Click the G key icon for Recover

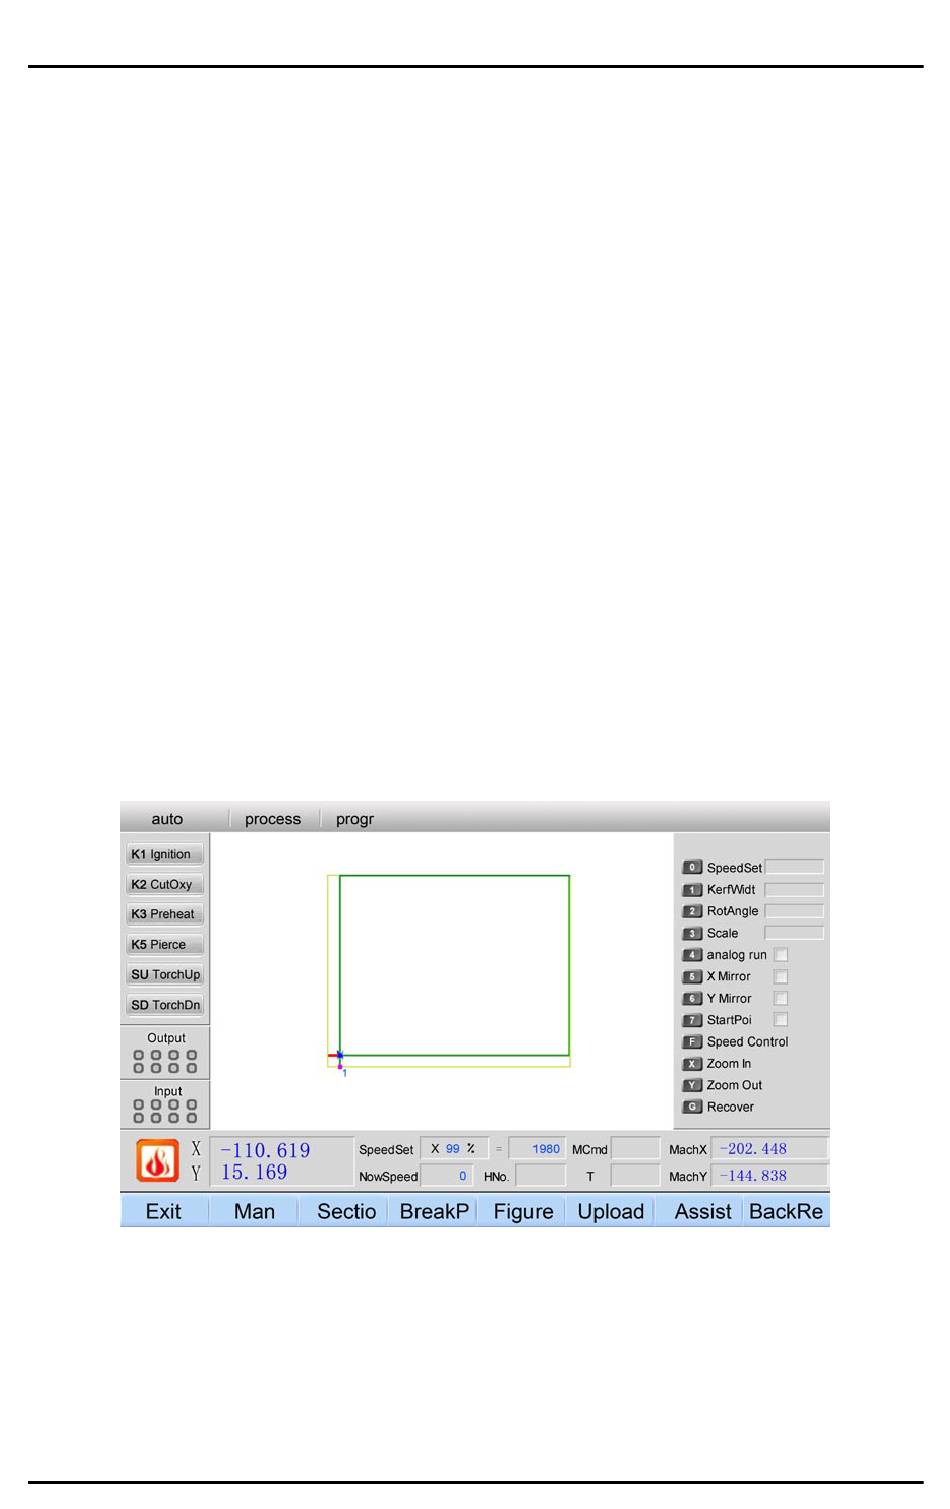[x=692, y=1107]
